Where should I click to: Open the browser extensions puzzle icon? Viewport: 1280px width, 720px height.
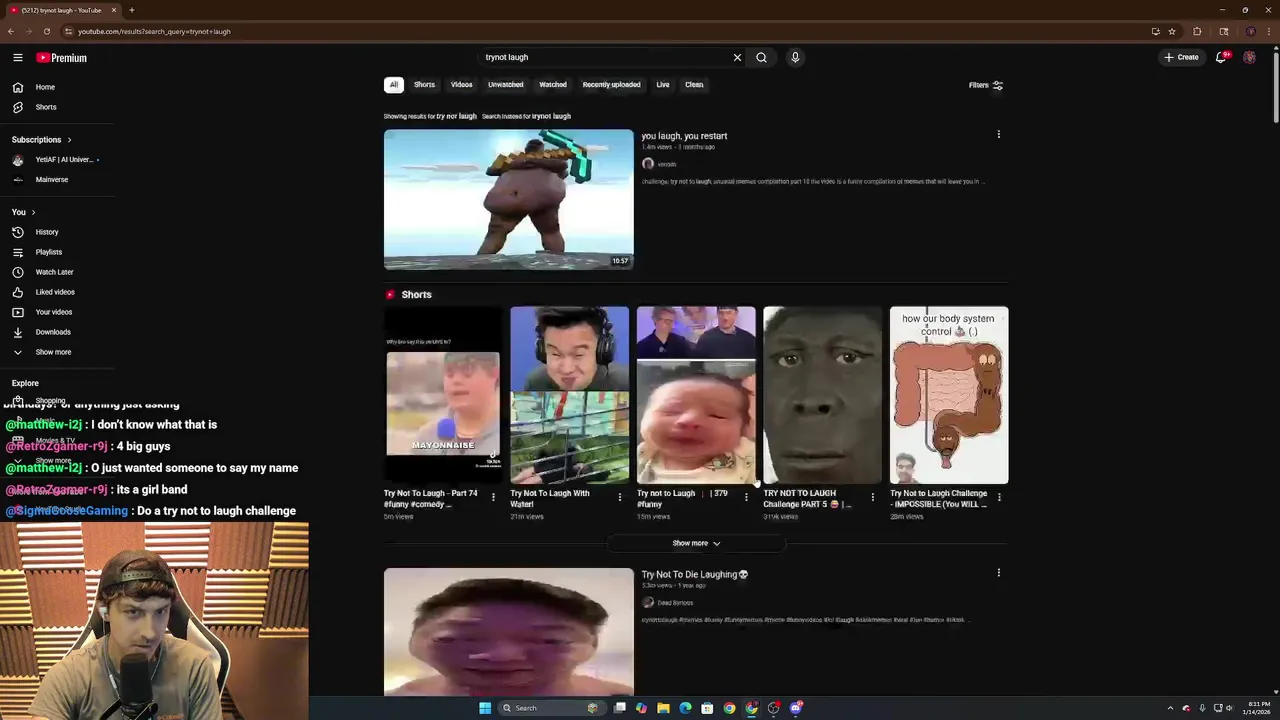[x=1197, y=31]
